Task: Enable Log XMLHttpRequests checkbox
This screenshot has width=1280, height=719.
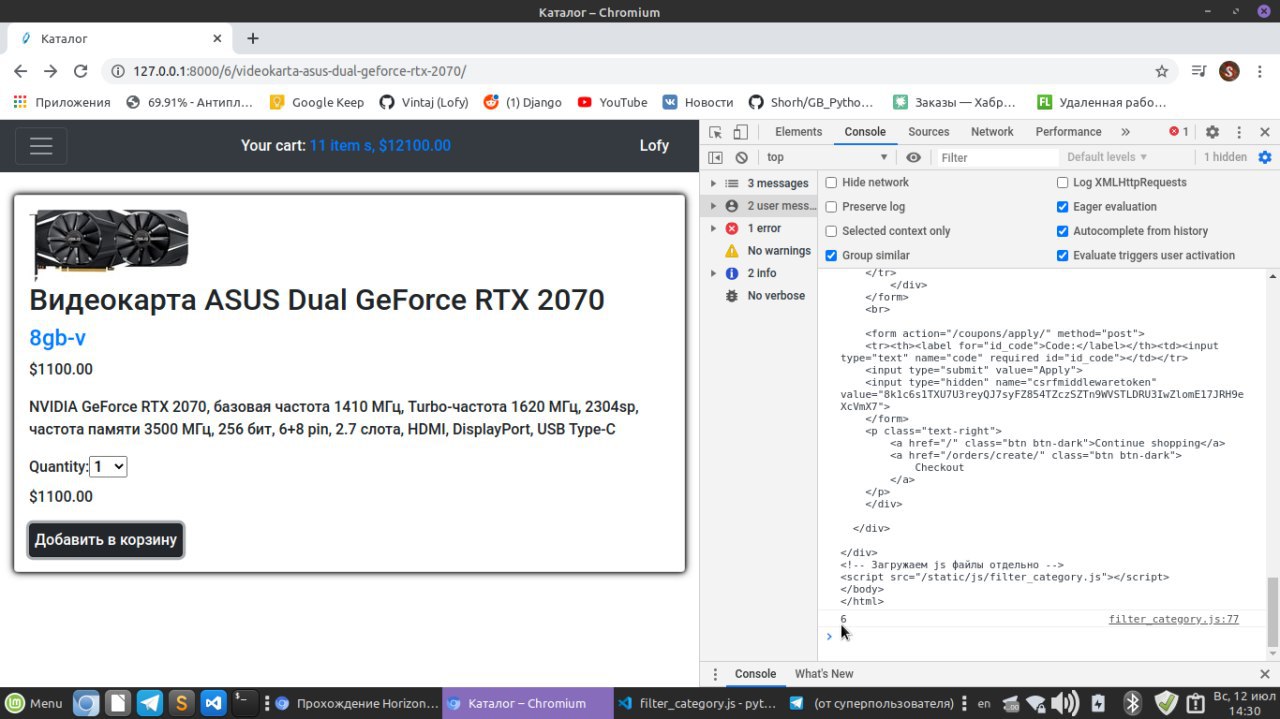Action: point(1063,183)
